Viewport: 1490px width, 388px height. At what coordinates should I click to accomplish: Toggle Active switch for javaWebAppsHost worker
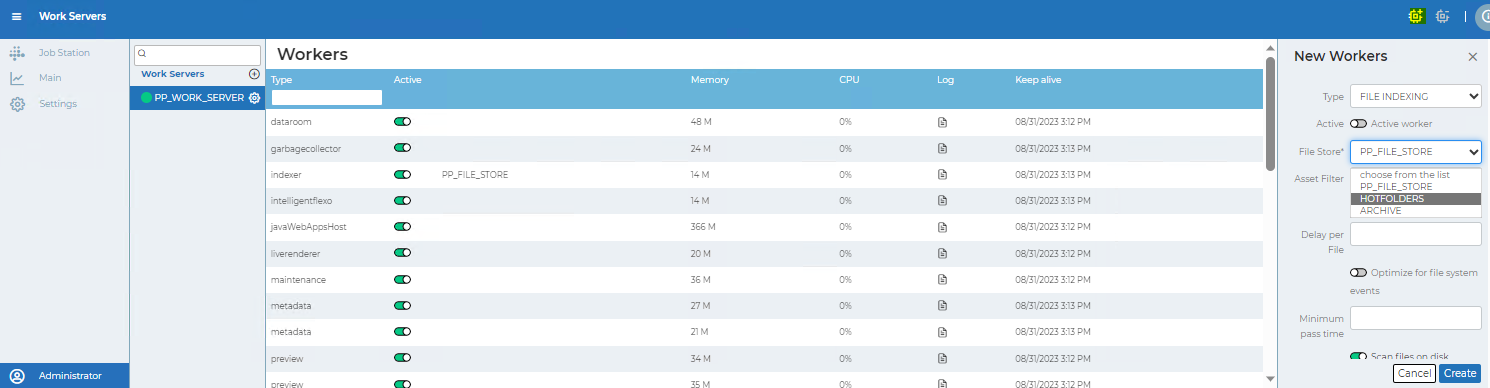[403, 227]
